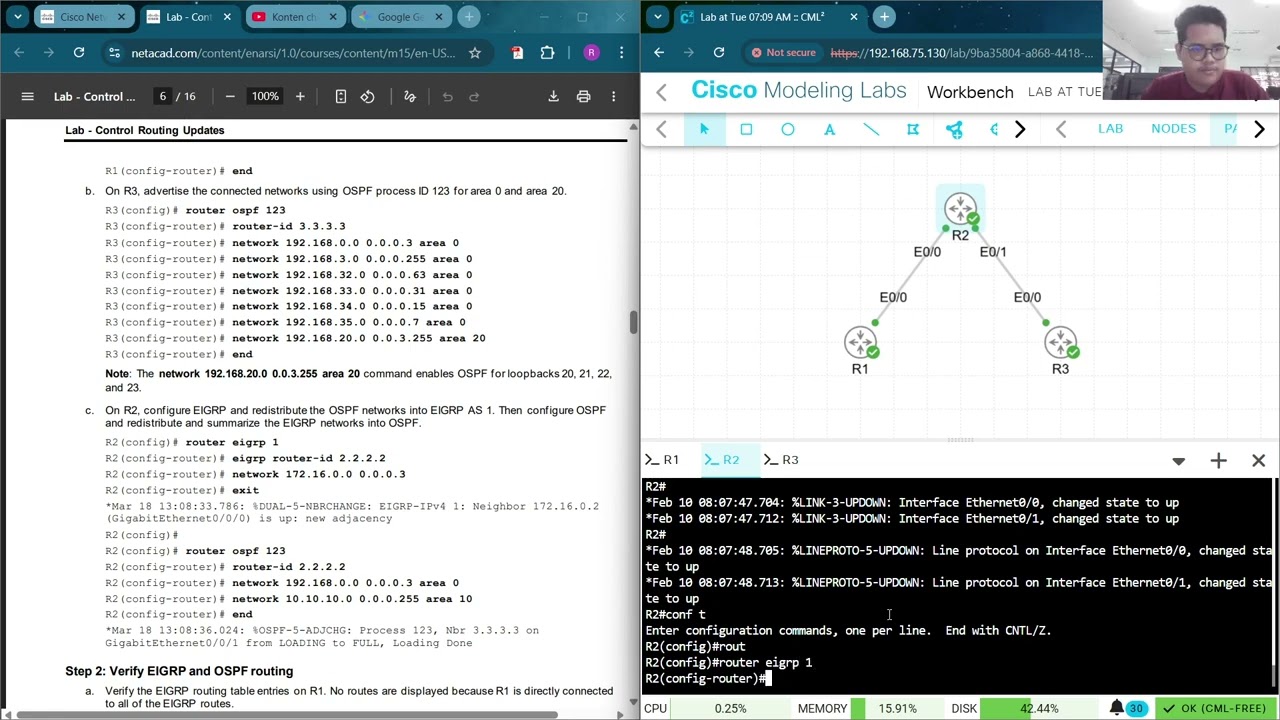
Task: Select the move canvas area tool
Action: 913,129
